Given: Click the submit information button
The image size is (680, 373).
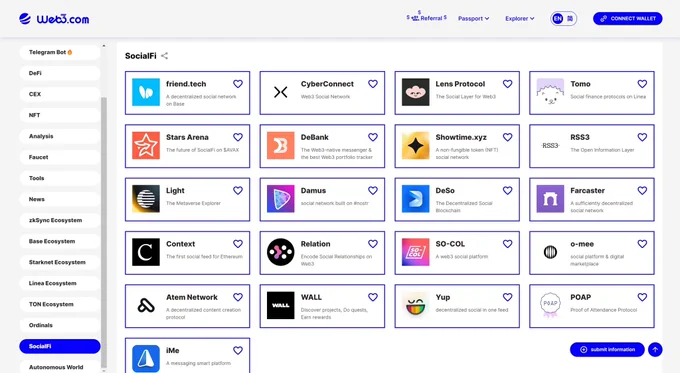Looking at the screenshot, I should pos(607,350).
